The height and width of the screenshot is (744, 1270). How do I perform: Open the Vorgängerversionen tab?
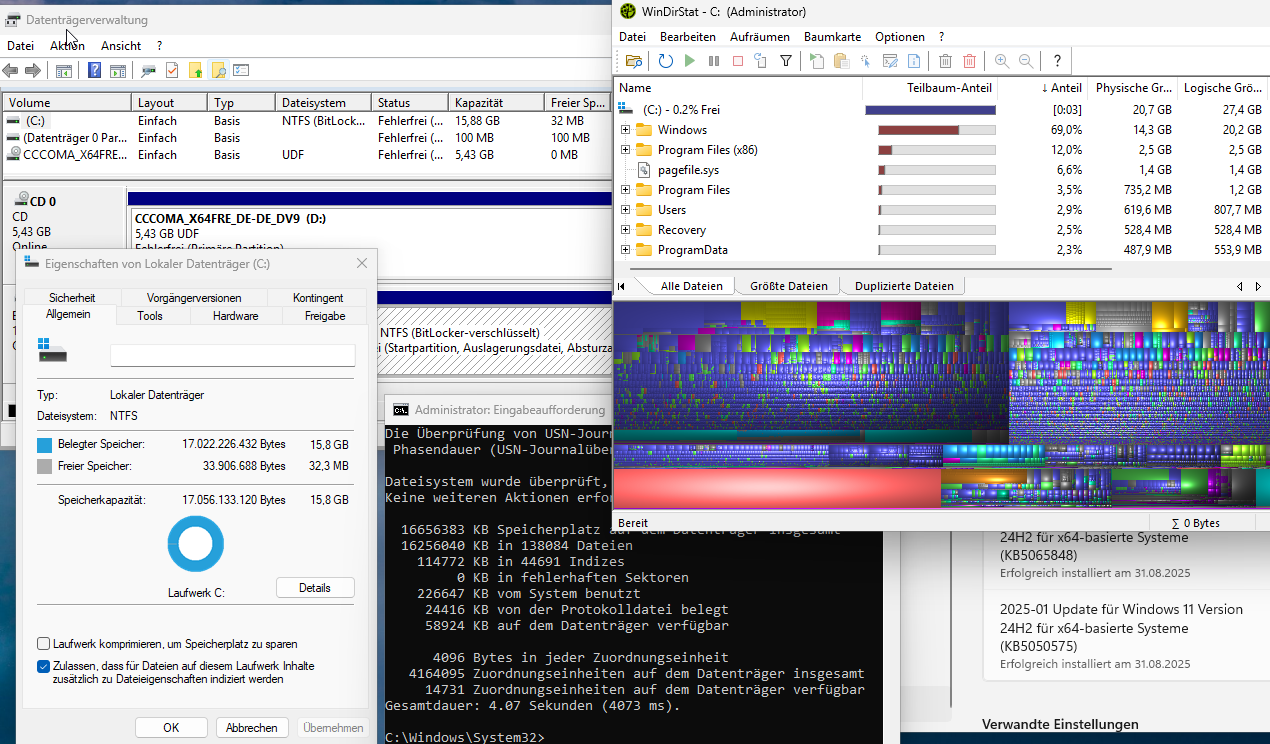(x=194, y=298)
